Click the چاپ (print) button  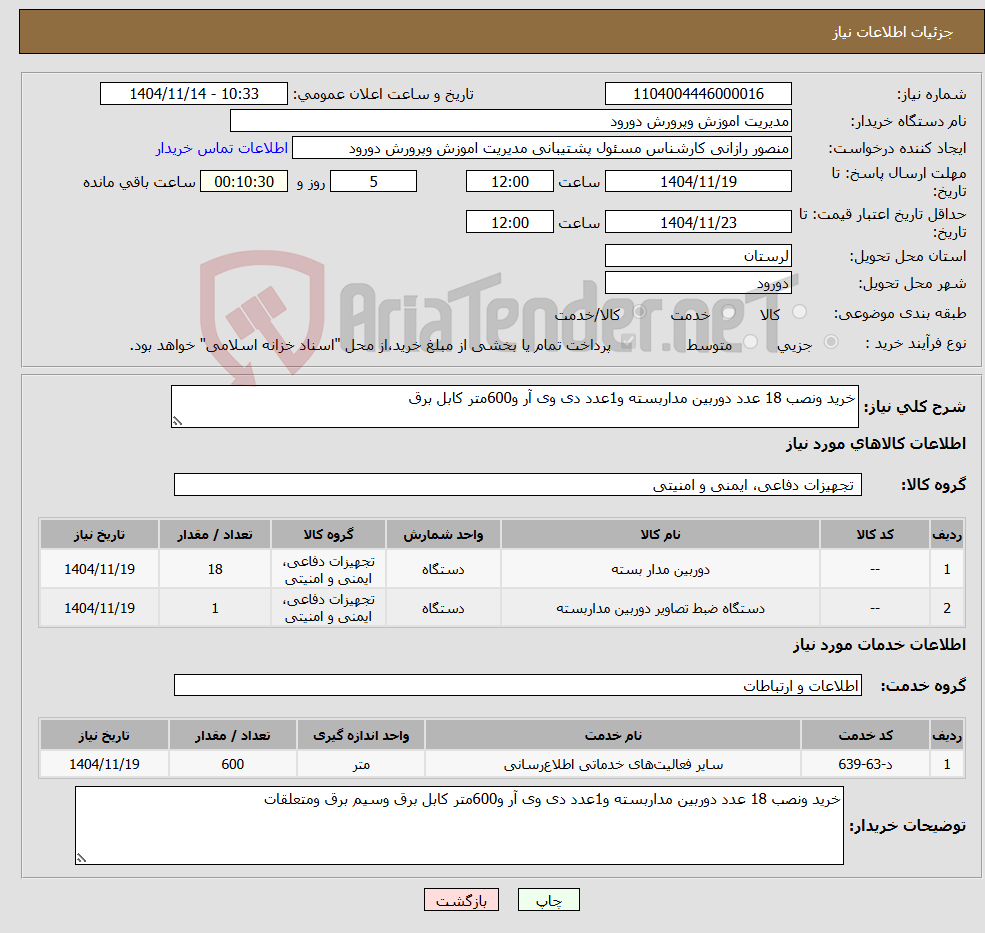548,900
